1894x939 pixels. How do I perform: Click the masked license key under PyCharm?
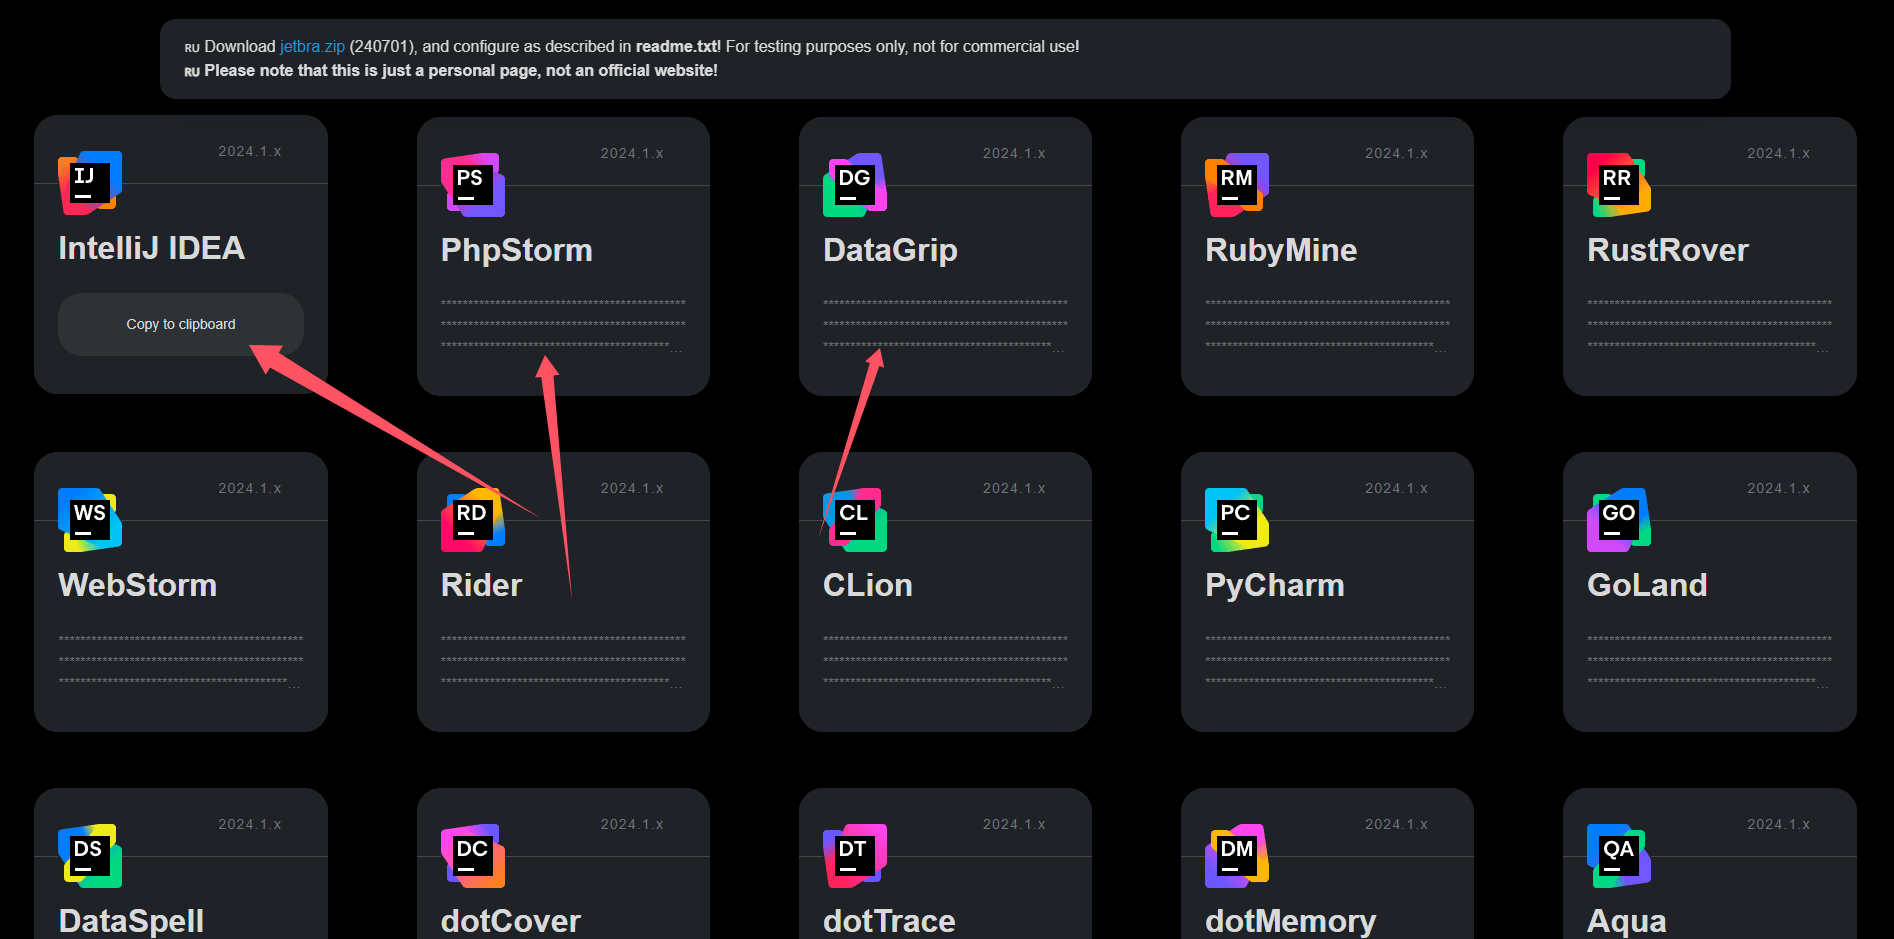coord(1327,661)
